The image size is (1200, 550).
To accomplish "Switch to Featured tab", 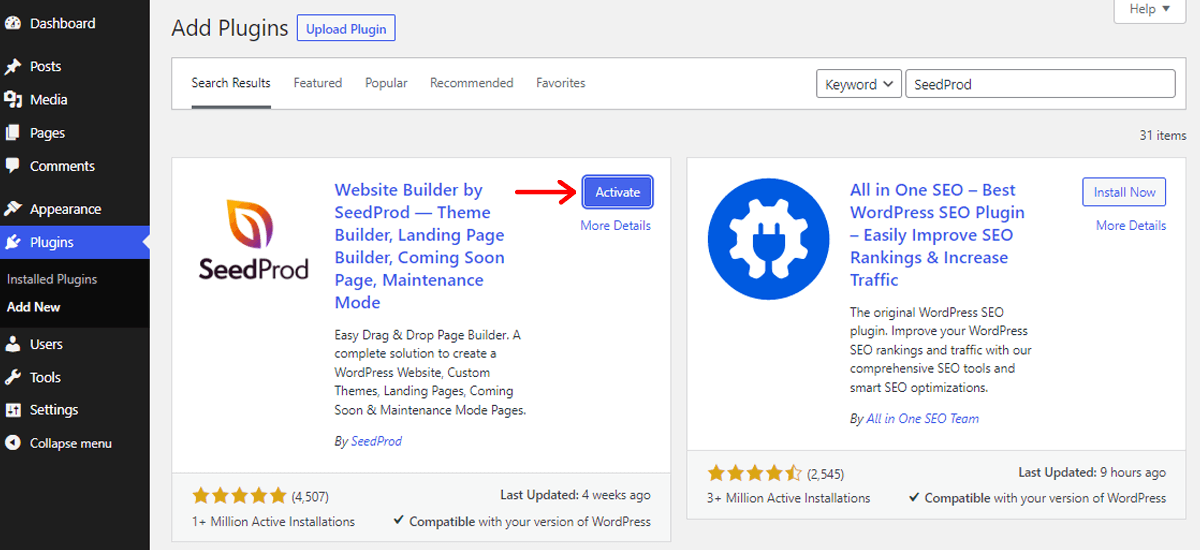I will [318, 83].
